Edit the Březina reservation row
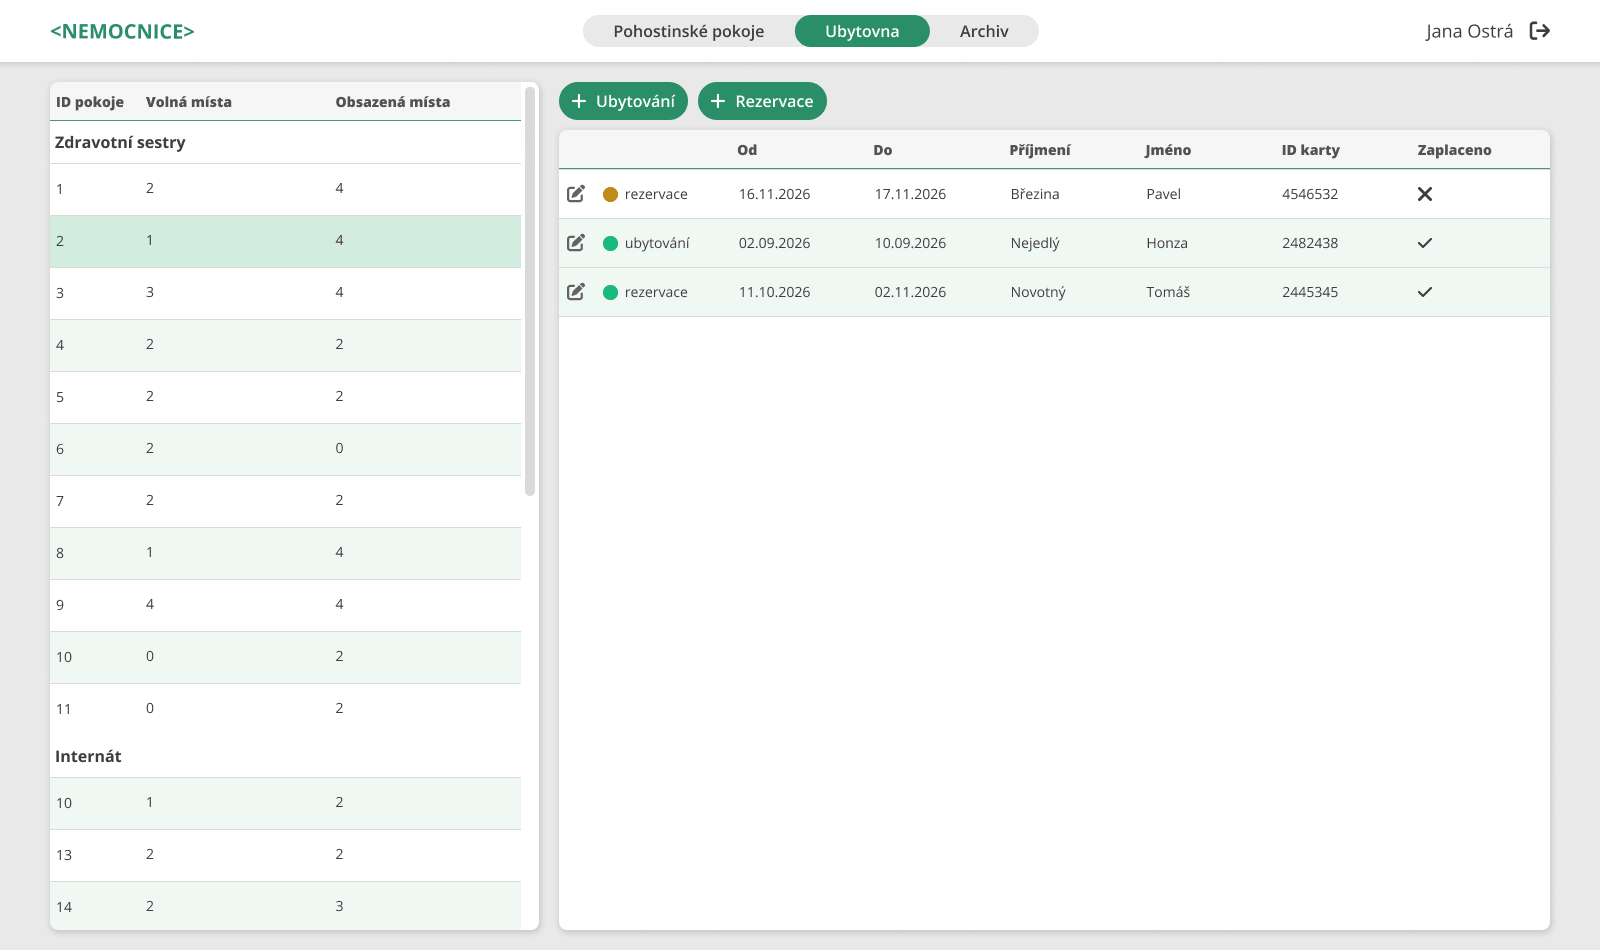 point(576,194)
